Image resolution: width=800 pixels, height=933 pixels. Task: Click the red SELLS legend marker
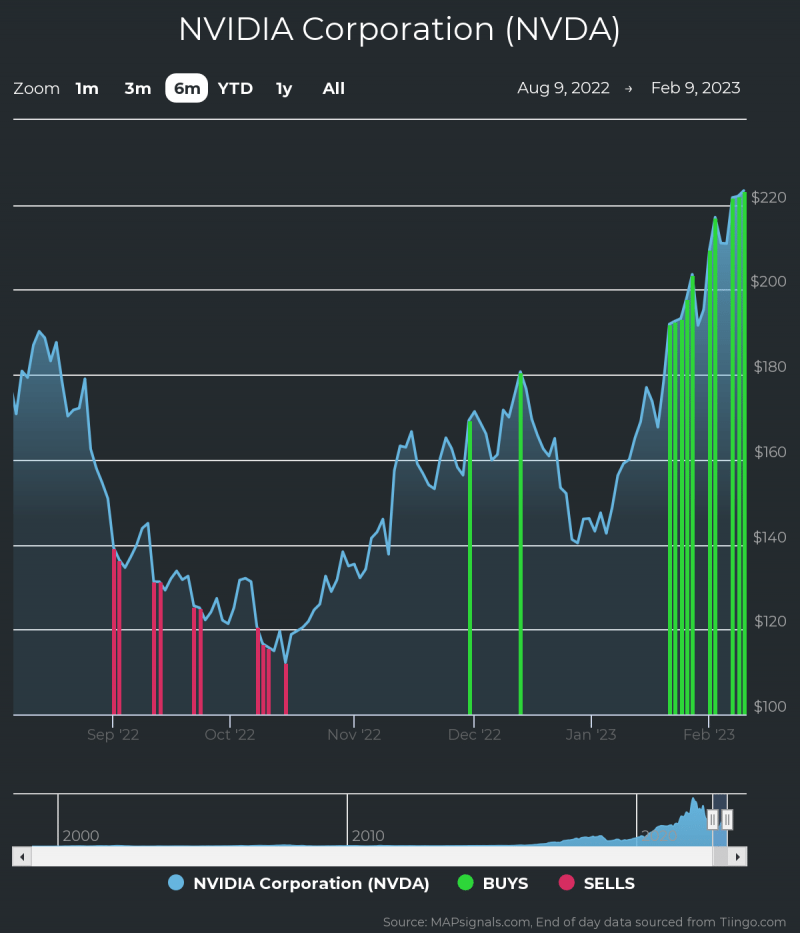567,882
